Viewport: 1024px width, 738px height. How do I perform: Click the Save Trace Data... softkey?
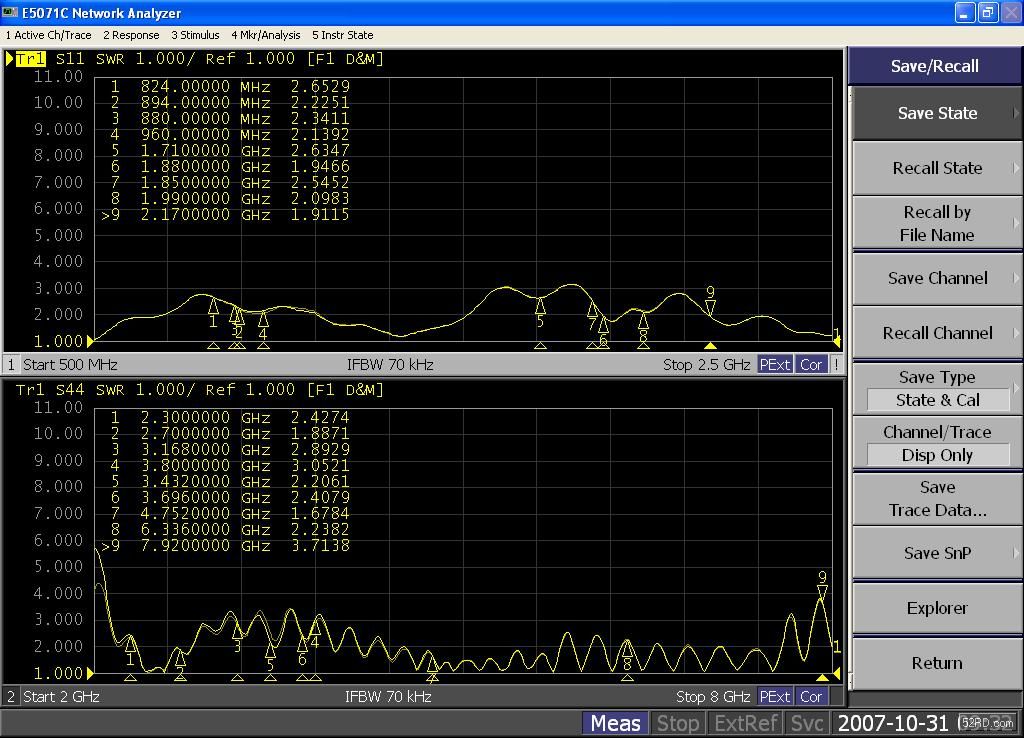tap(936, 498)
